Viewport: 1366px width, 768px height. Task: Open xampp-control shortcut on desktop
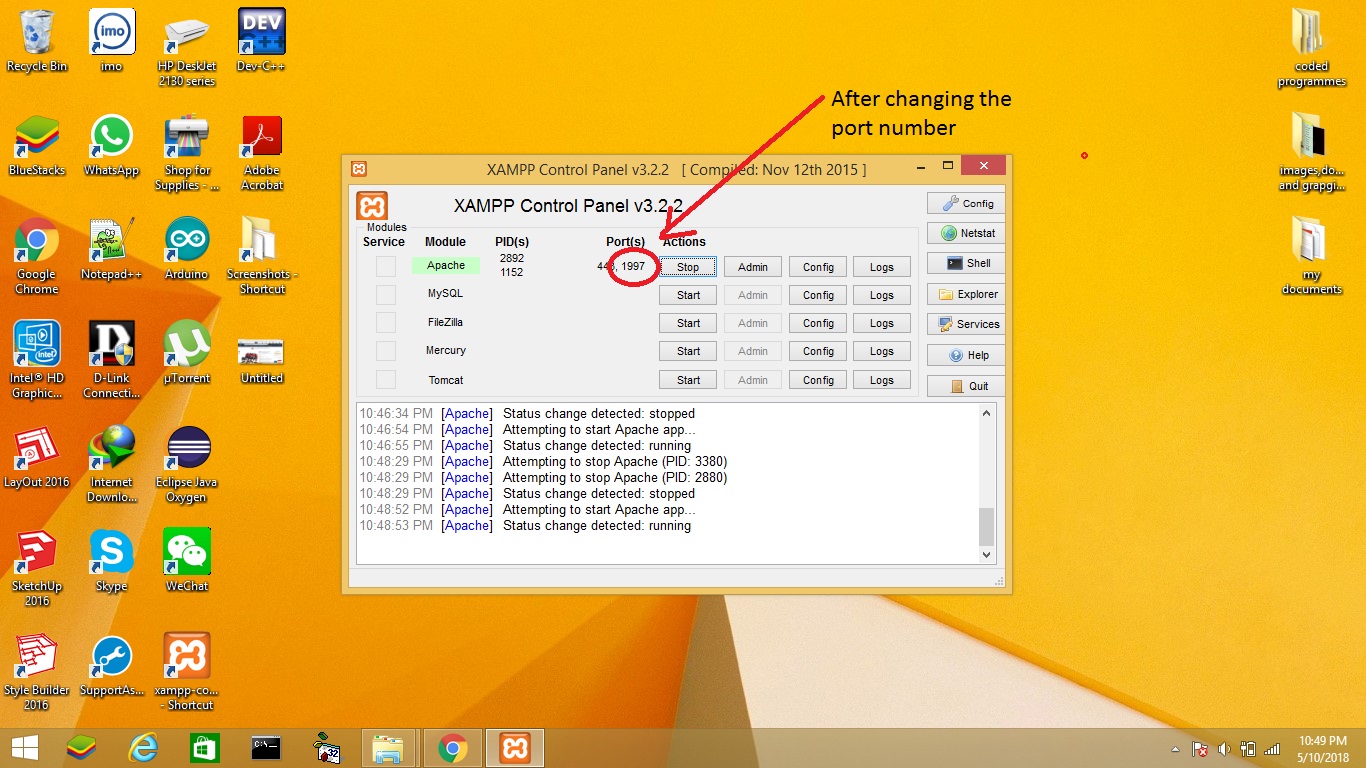tap(186, 672)
